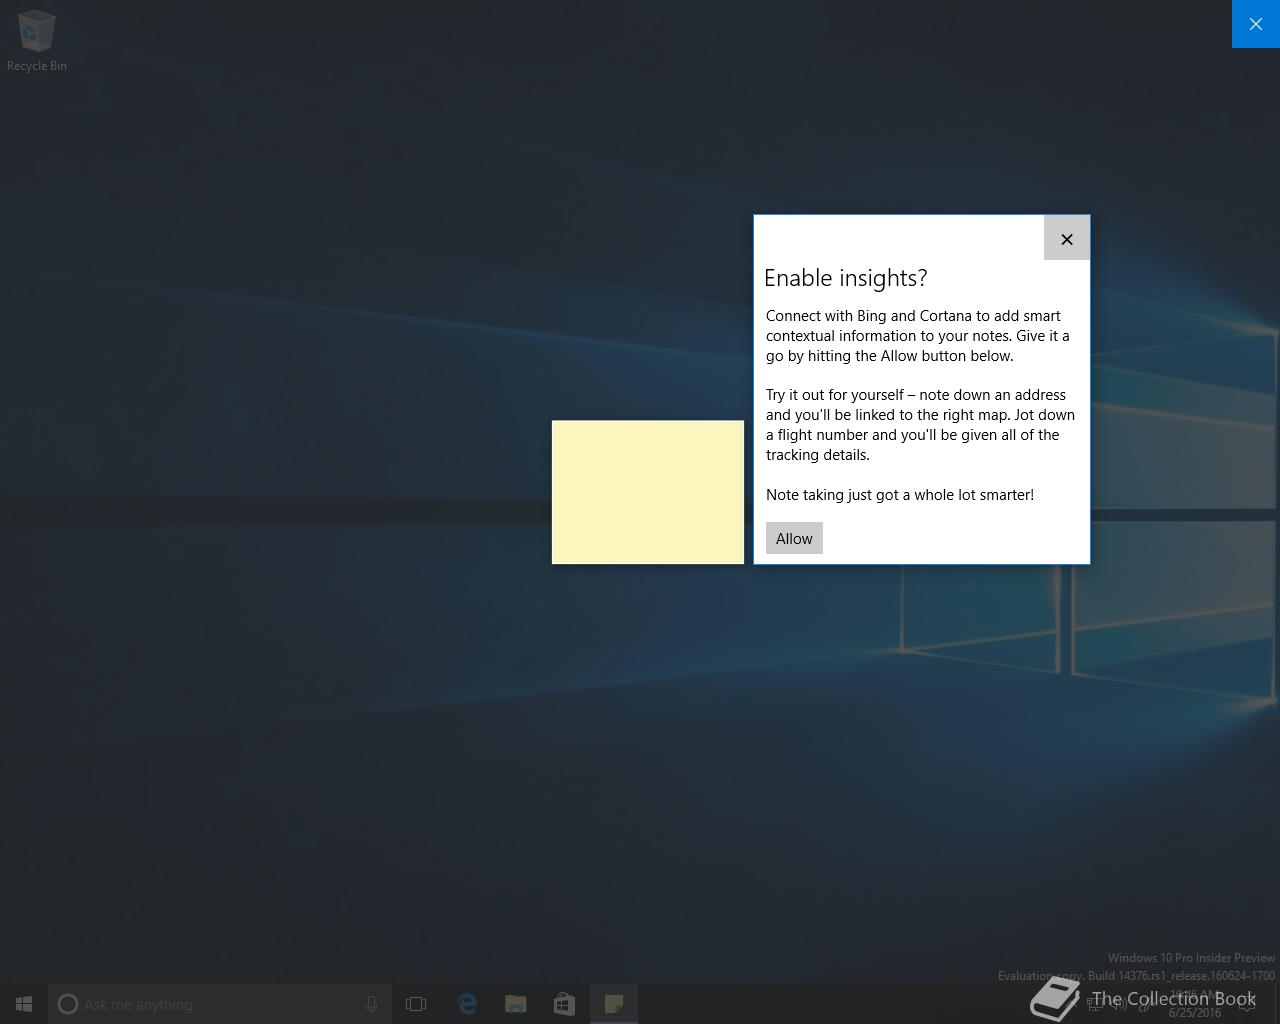The height and width of the screenshot is (1024, 1280).
Task: Launch Microsoft Edge from the taskbar
Action: click(467, 1004)
